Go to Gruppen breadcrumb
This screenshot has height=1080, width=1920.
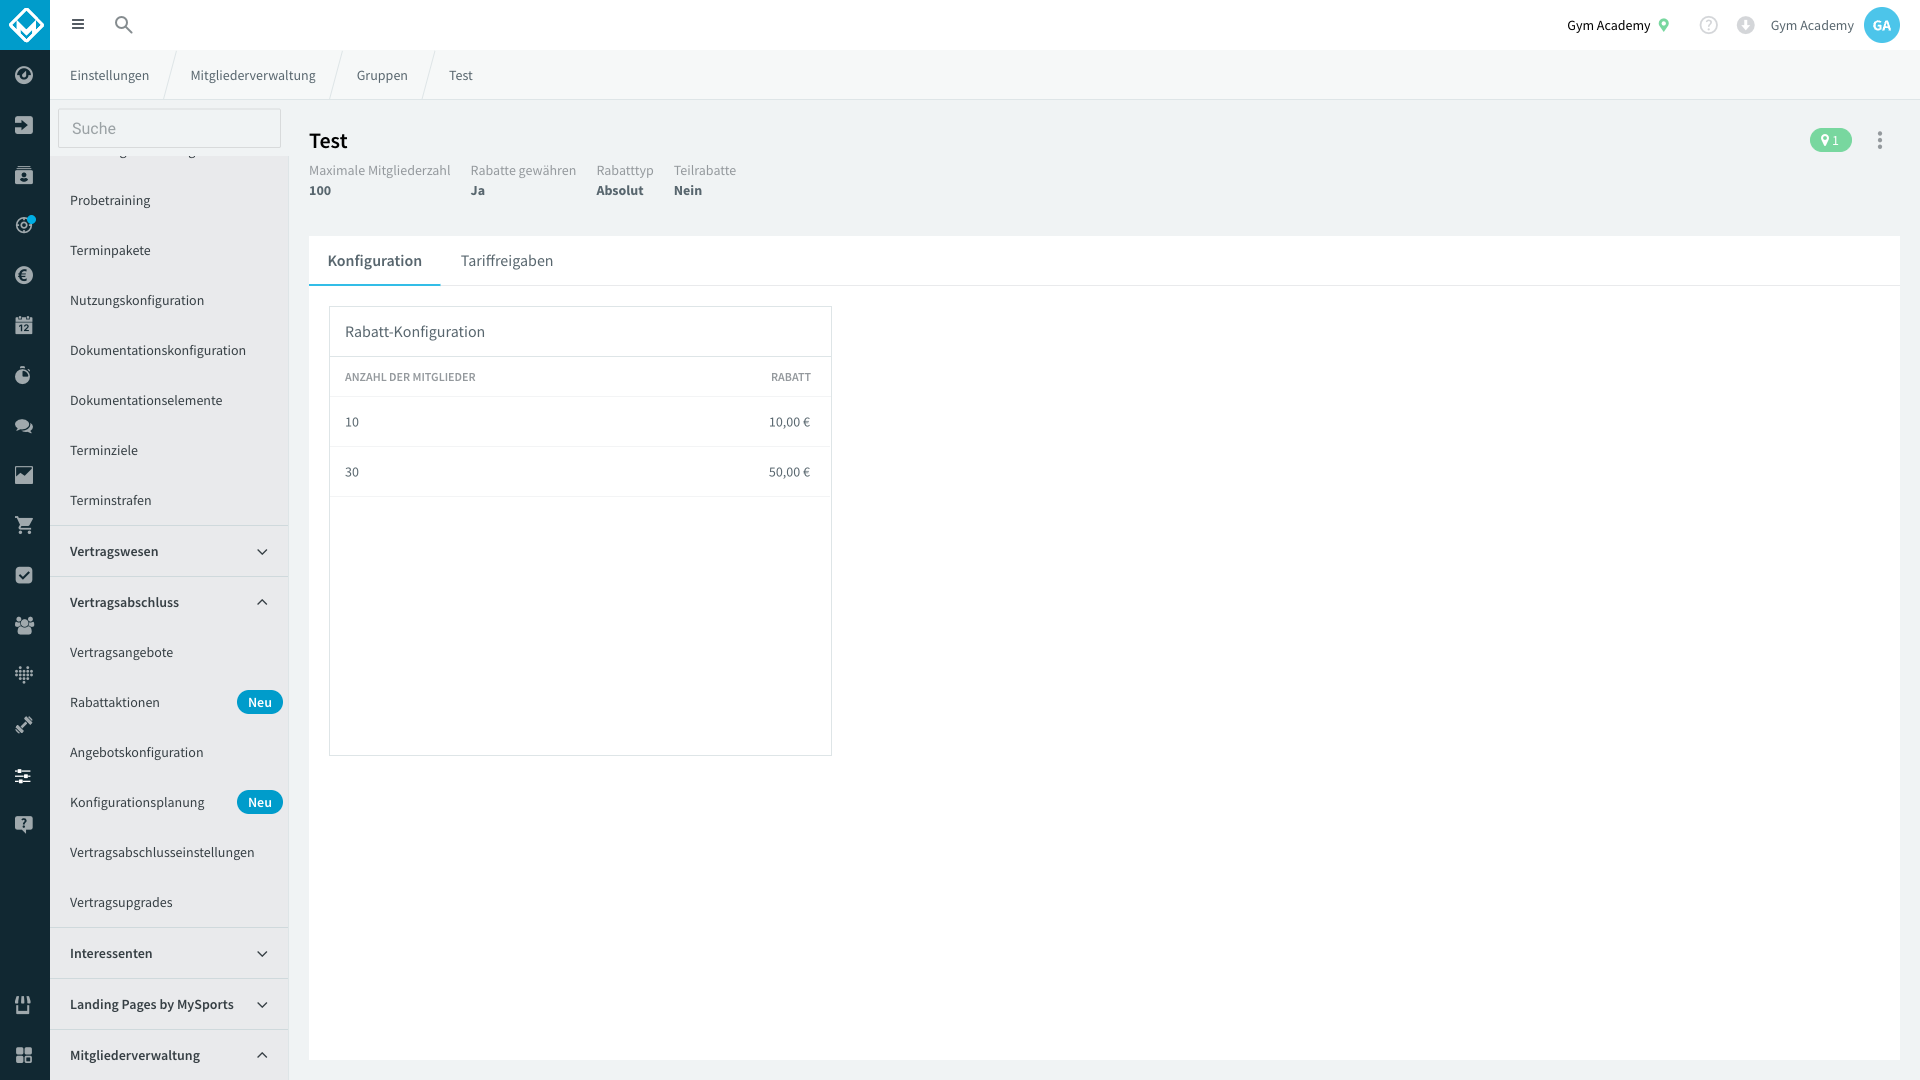point(382,76)
